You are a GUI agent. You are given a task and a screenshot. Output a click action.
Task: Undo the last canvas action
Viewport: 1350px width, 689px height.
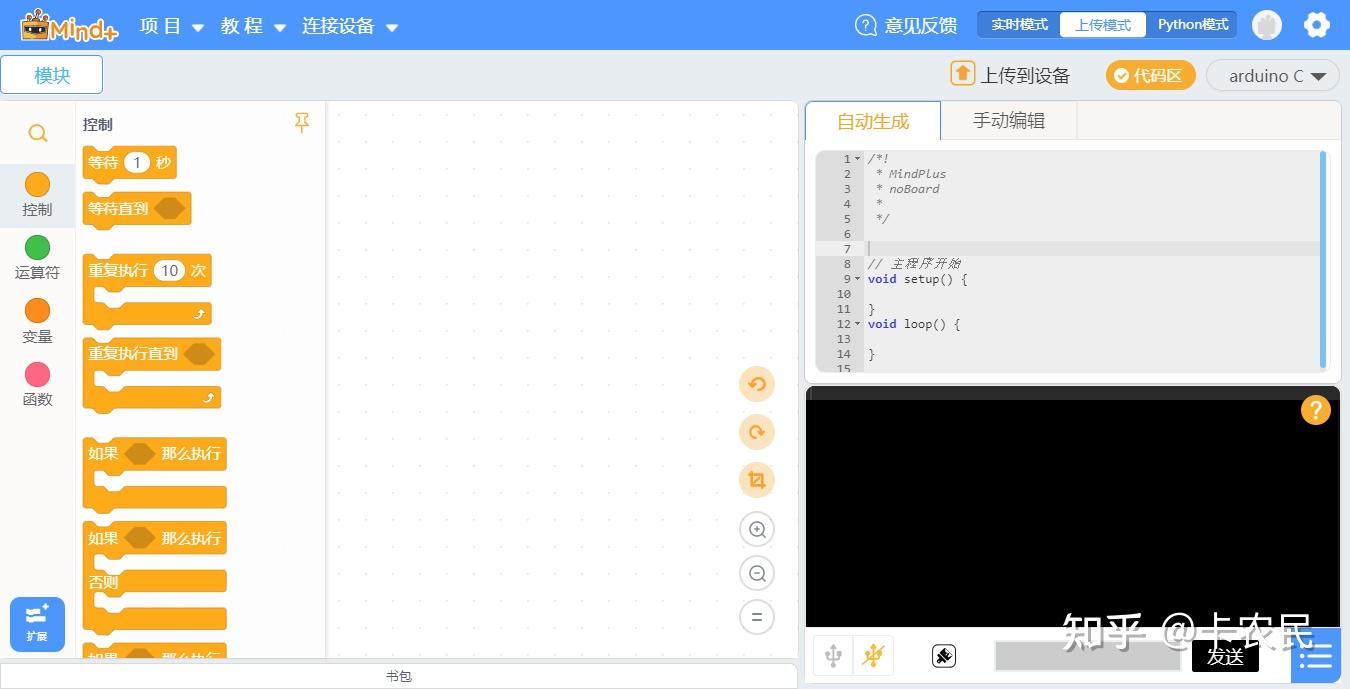point(757,383)
